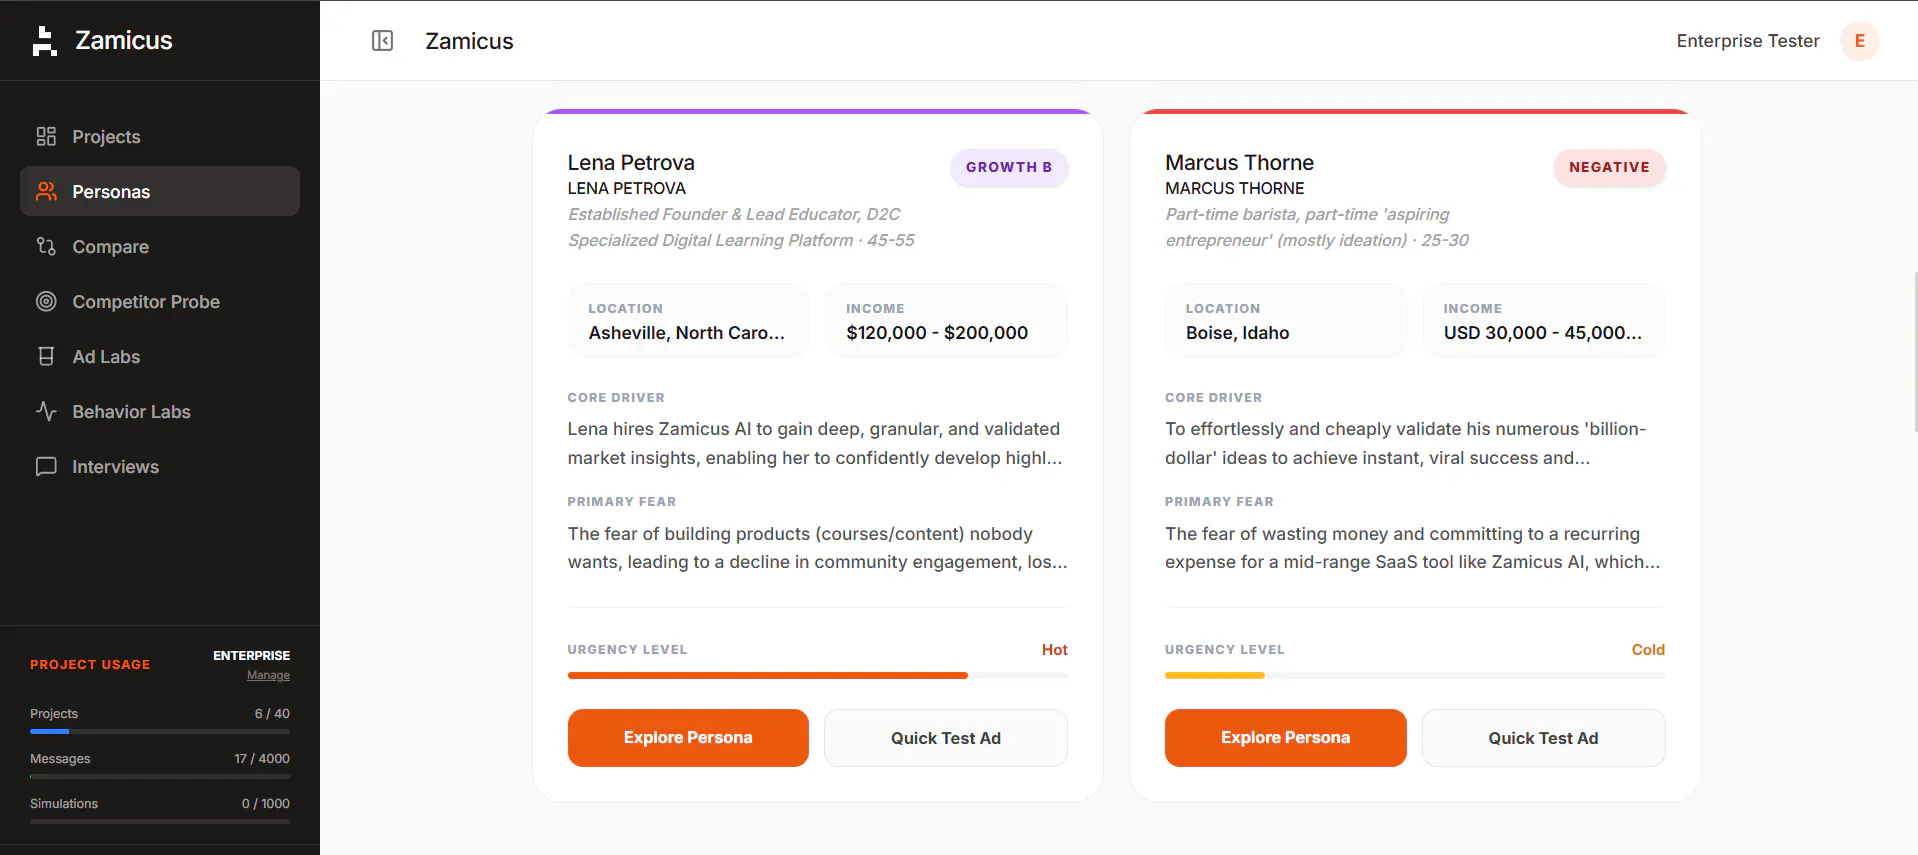Click Quick Test Ad for Lena Petrova
The image size is (1918, 855).
(x=946, y=738)
